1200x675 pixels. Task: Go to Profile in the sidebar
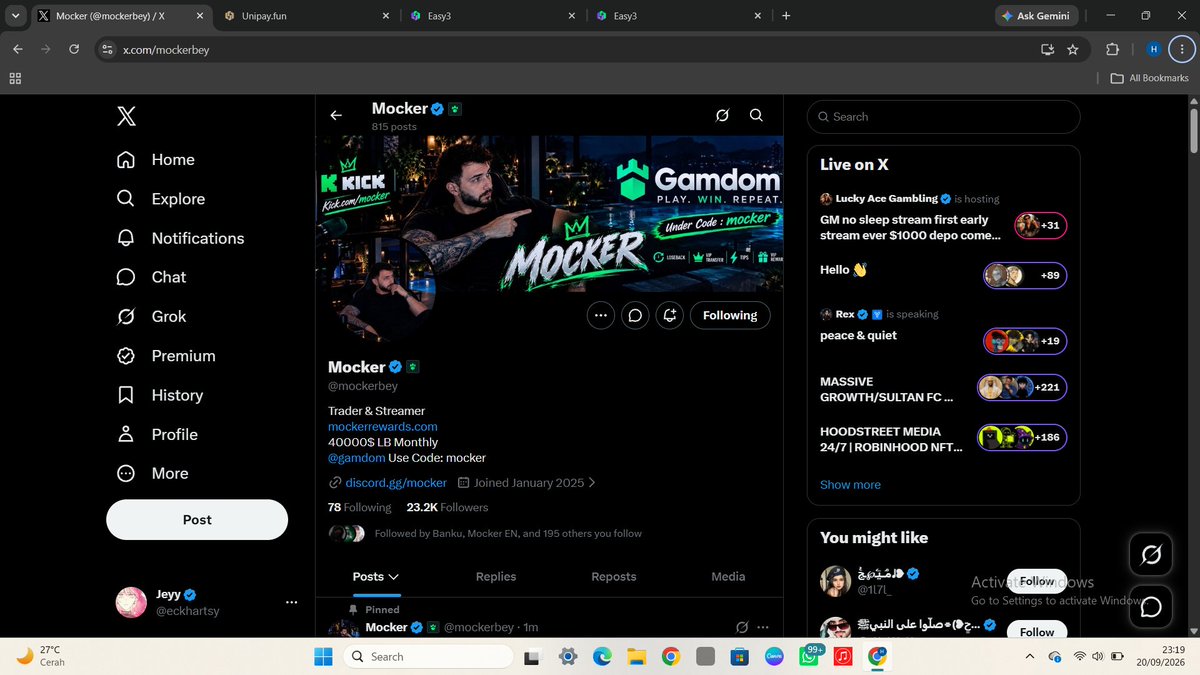[156, 434]
